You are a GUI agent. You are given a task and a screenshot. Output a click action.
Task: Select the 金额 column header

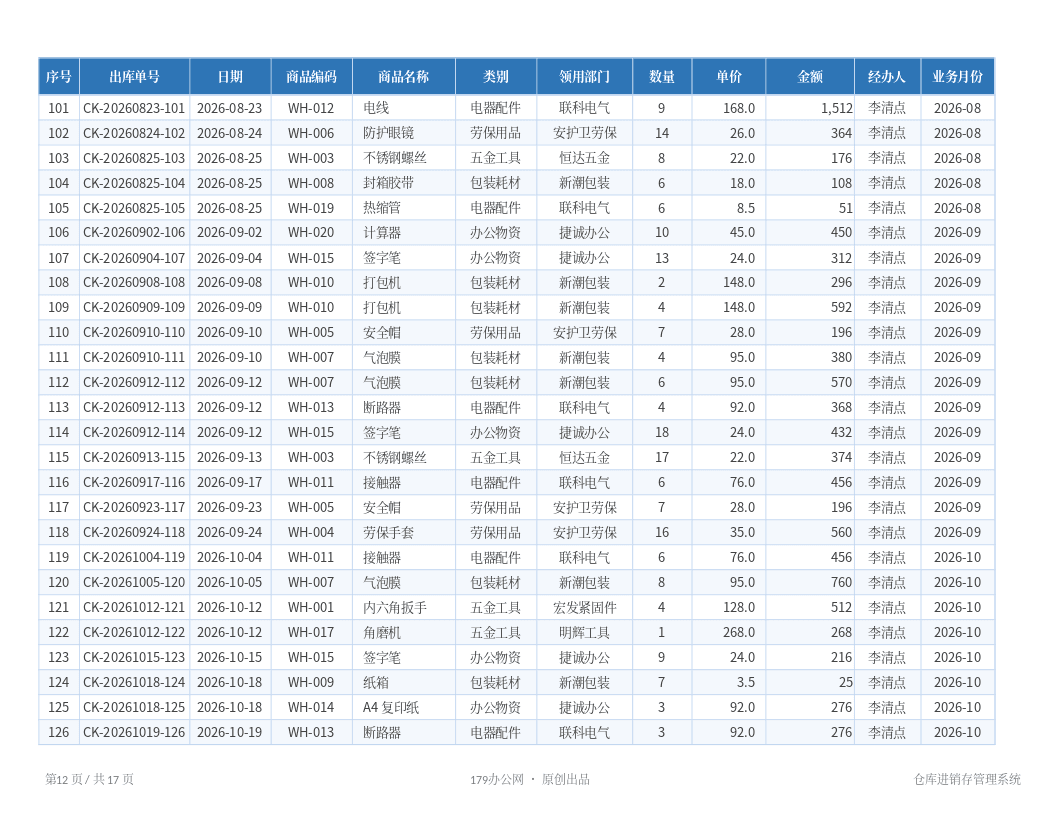[810, 77]
